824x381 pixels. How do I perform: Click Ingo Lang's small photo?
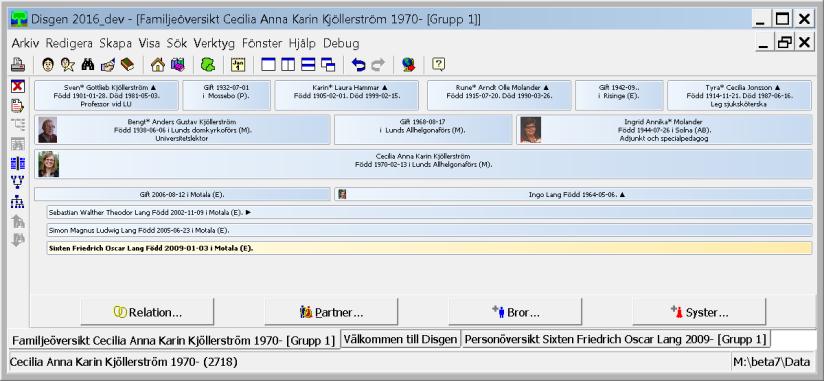342,194
